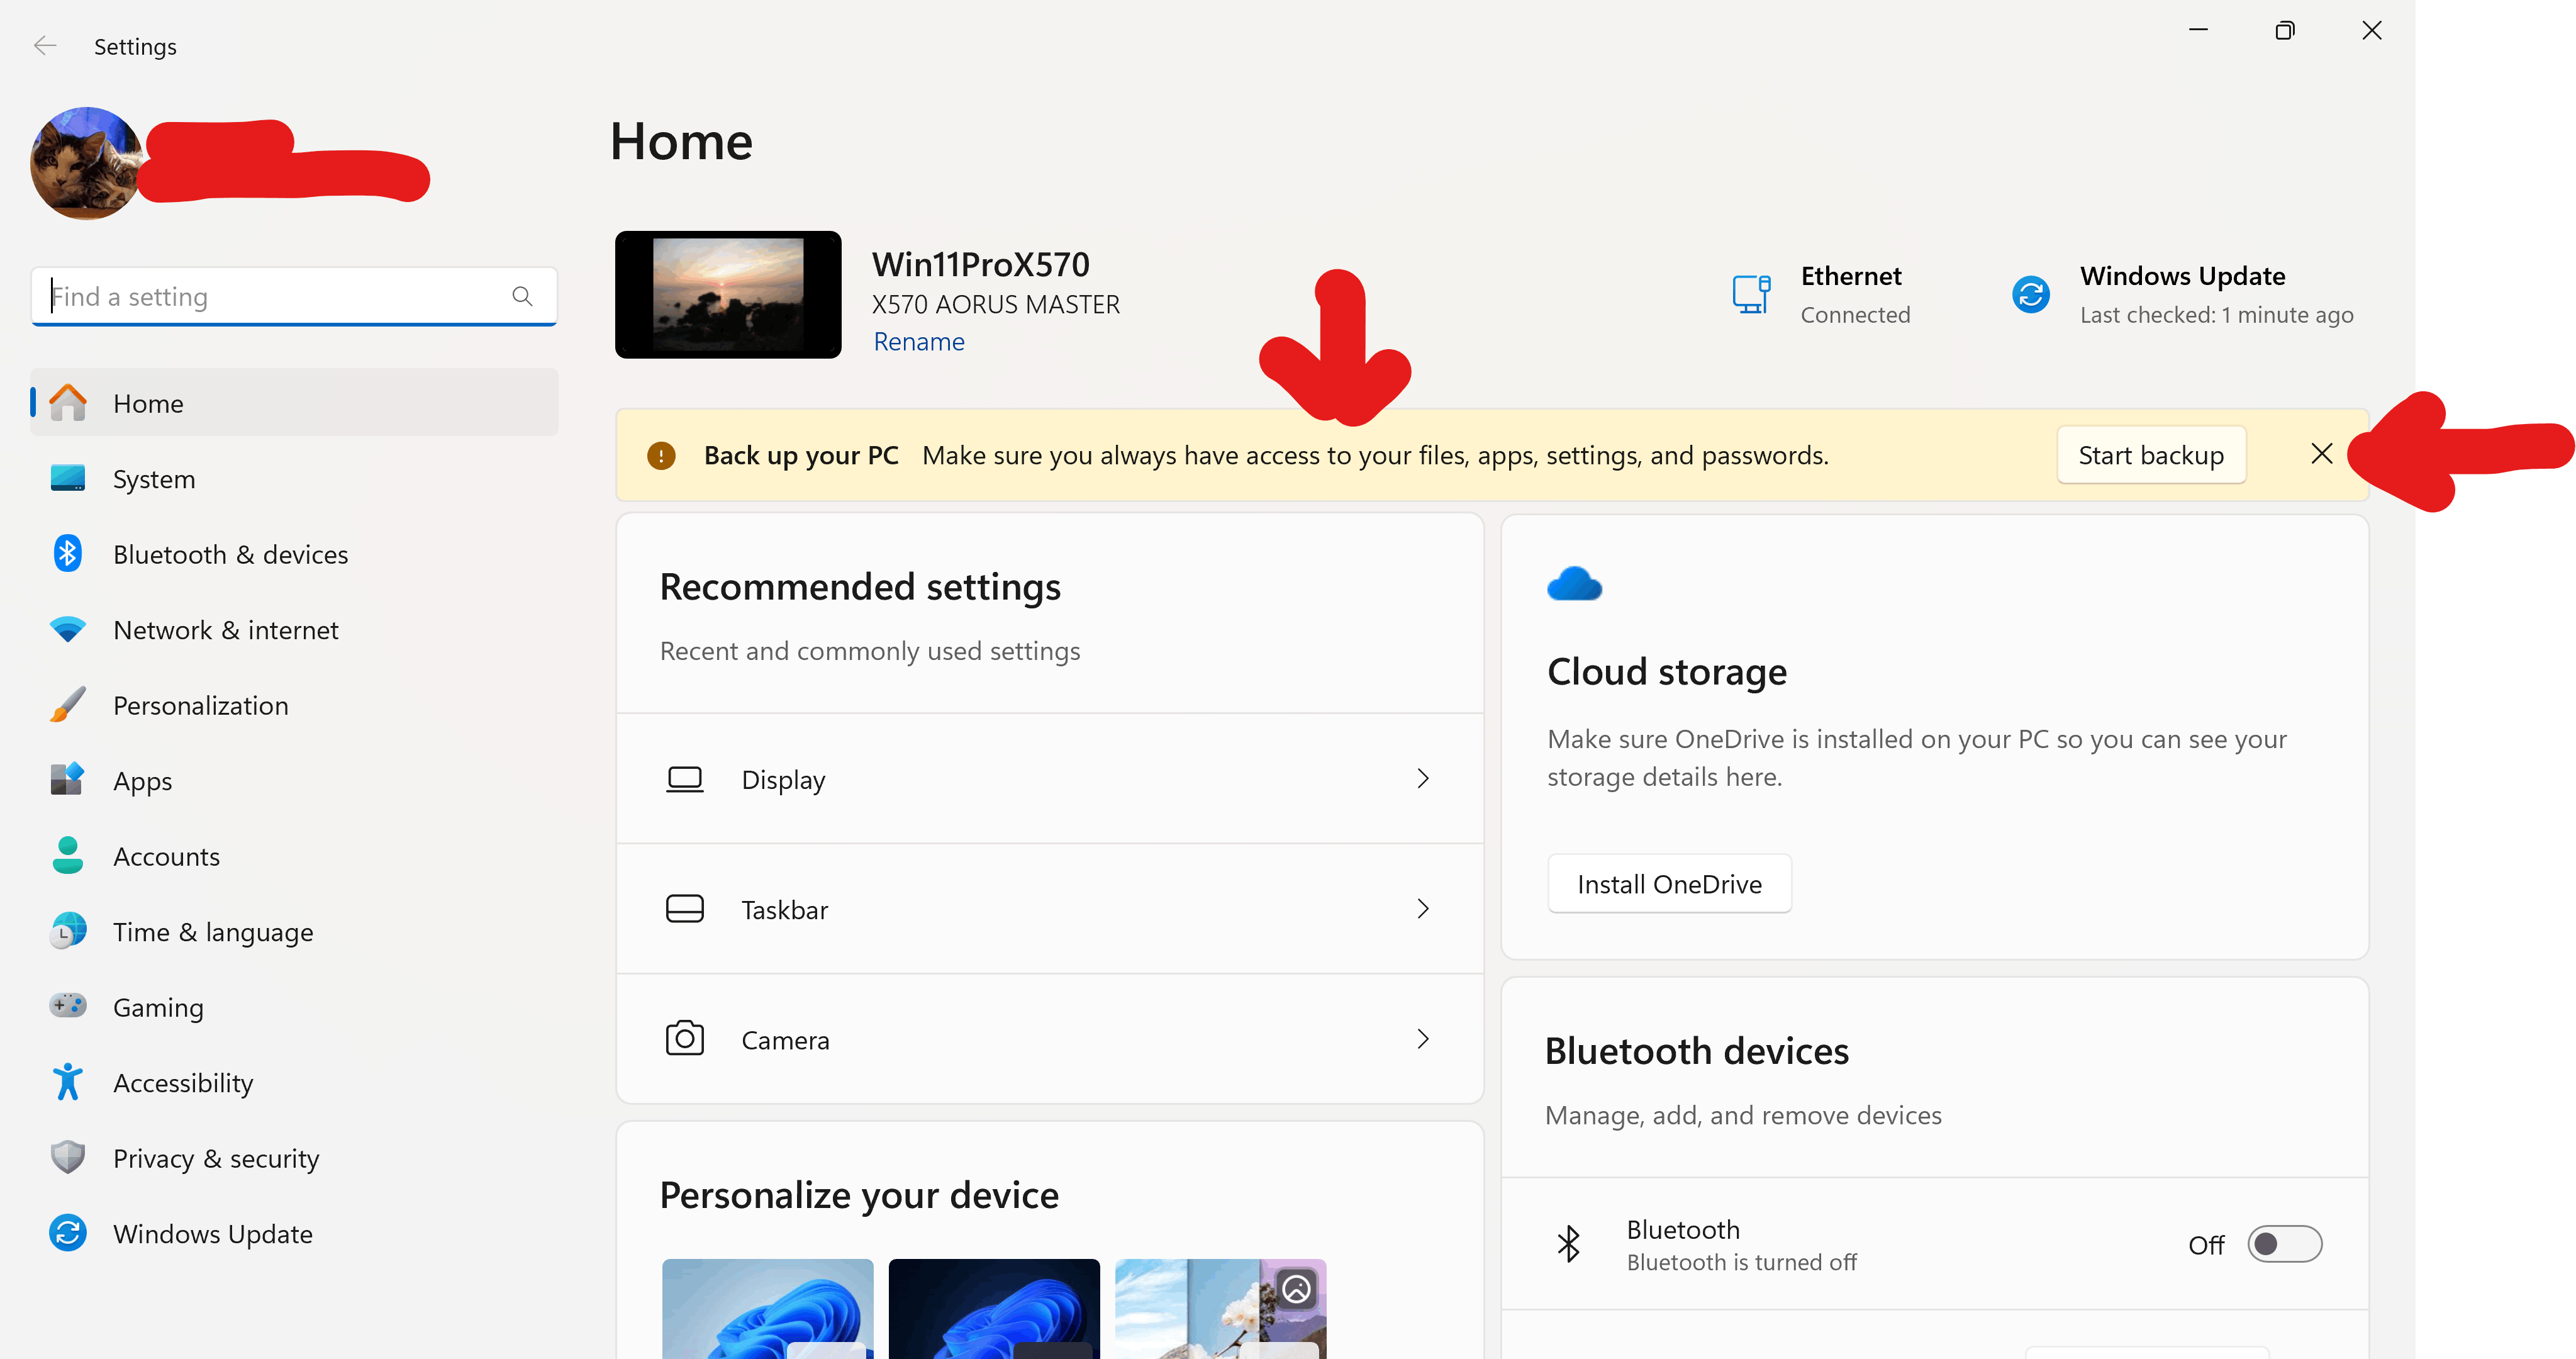
Task: Select Personalization in the sidebar
Action: (294, 705)
